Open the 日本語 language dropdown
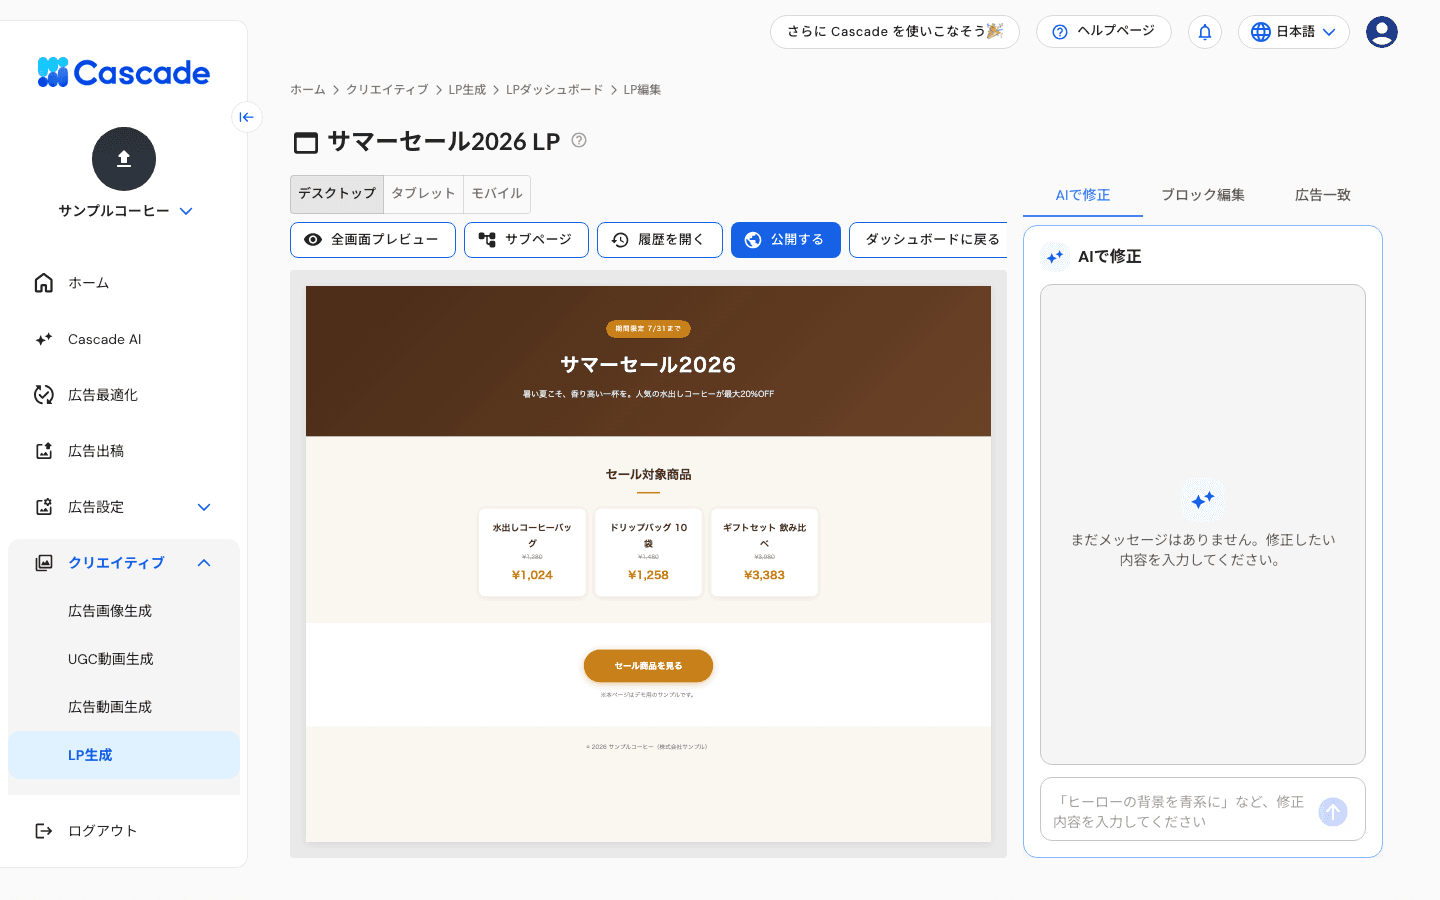 [1294, 32]
